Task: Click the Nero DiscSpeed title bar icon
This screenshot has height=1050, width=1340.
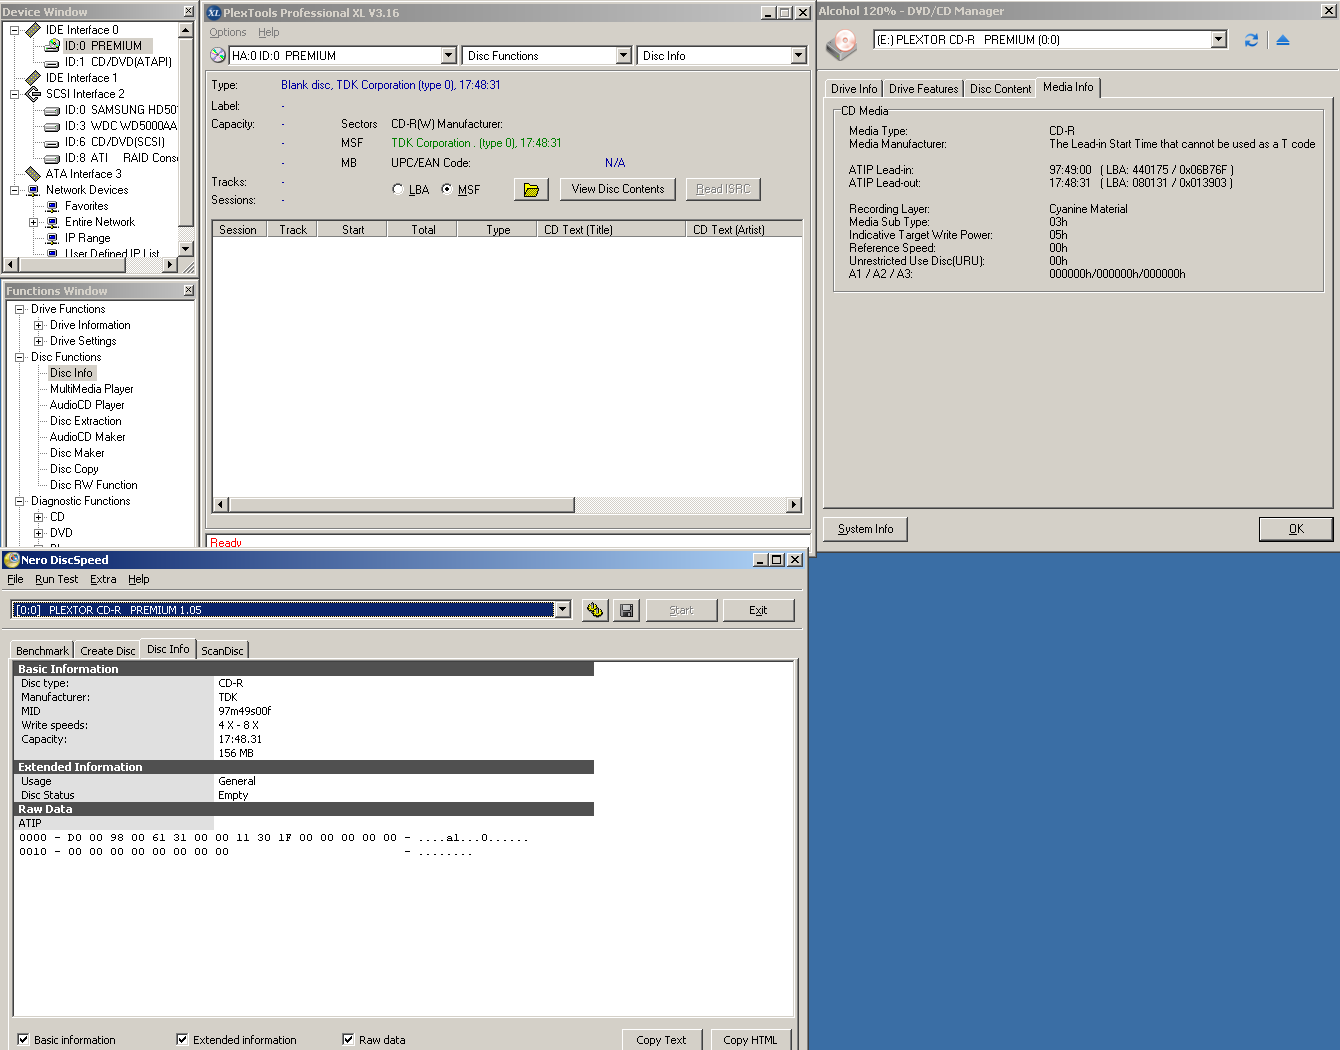Action: pos(12,560)
